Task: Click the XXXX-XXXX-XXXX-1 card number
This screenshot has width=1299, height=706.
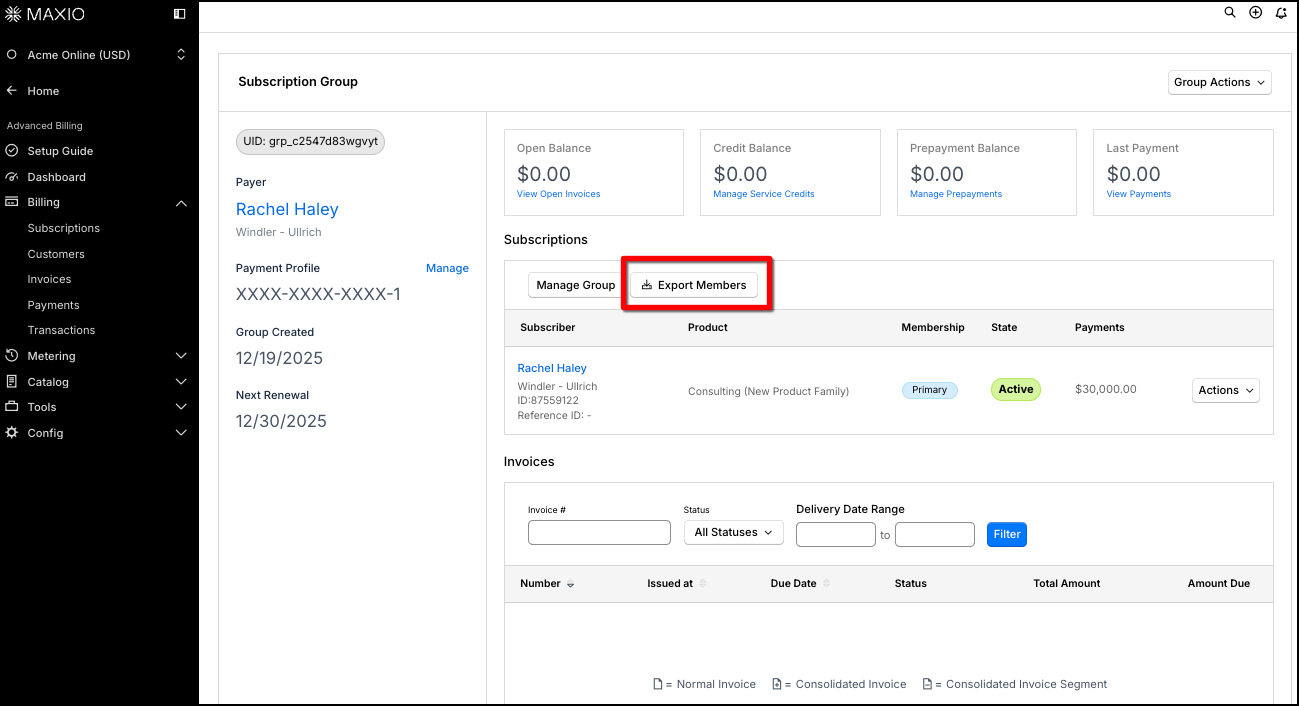Action: pos(318,295)
